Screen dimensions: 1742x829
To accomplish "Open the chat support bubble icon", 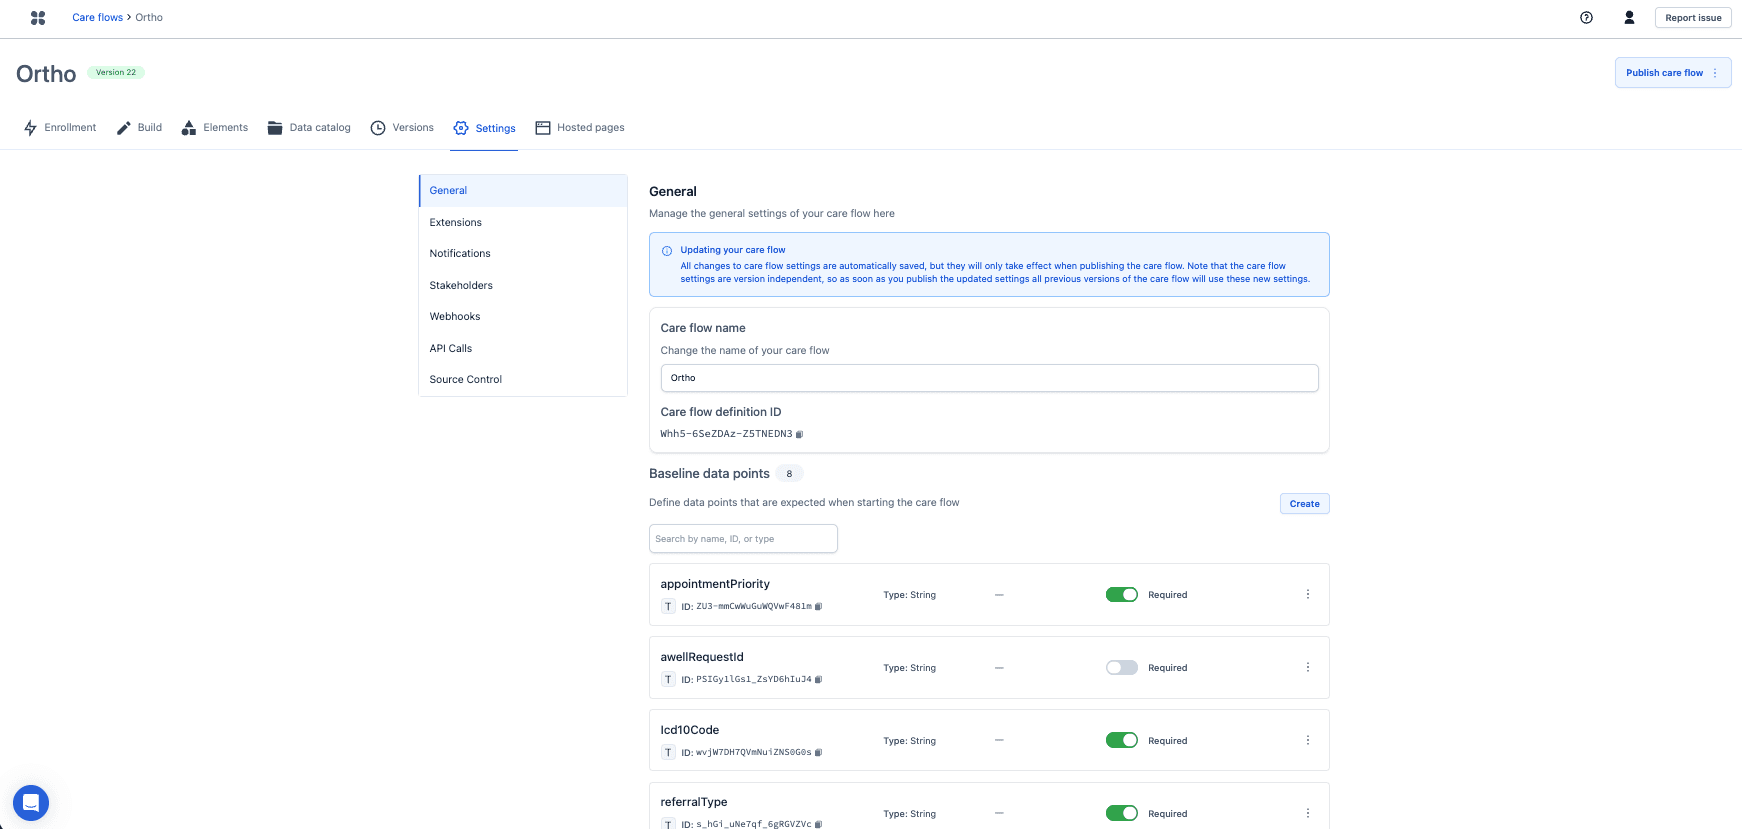I will click(31, 802).
